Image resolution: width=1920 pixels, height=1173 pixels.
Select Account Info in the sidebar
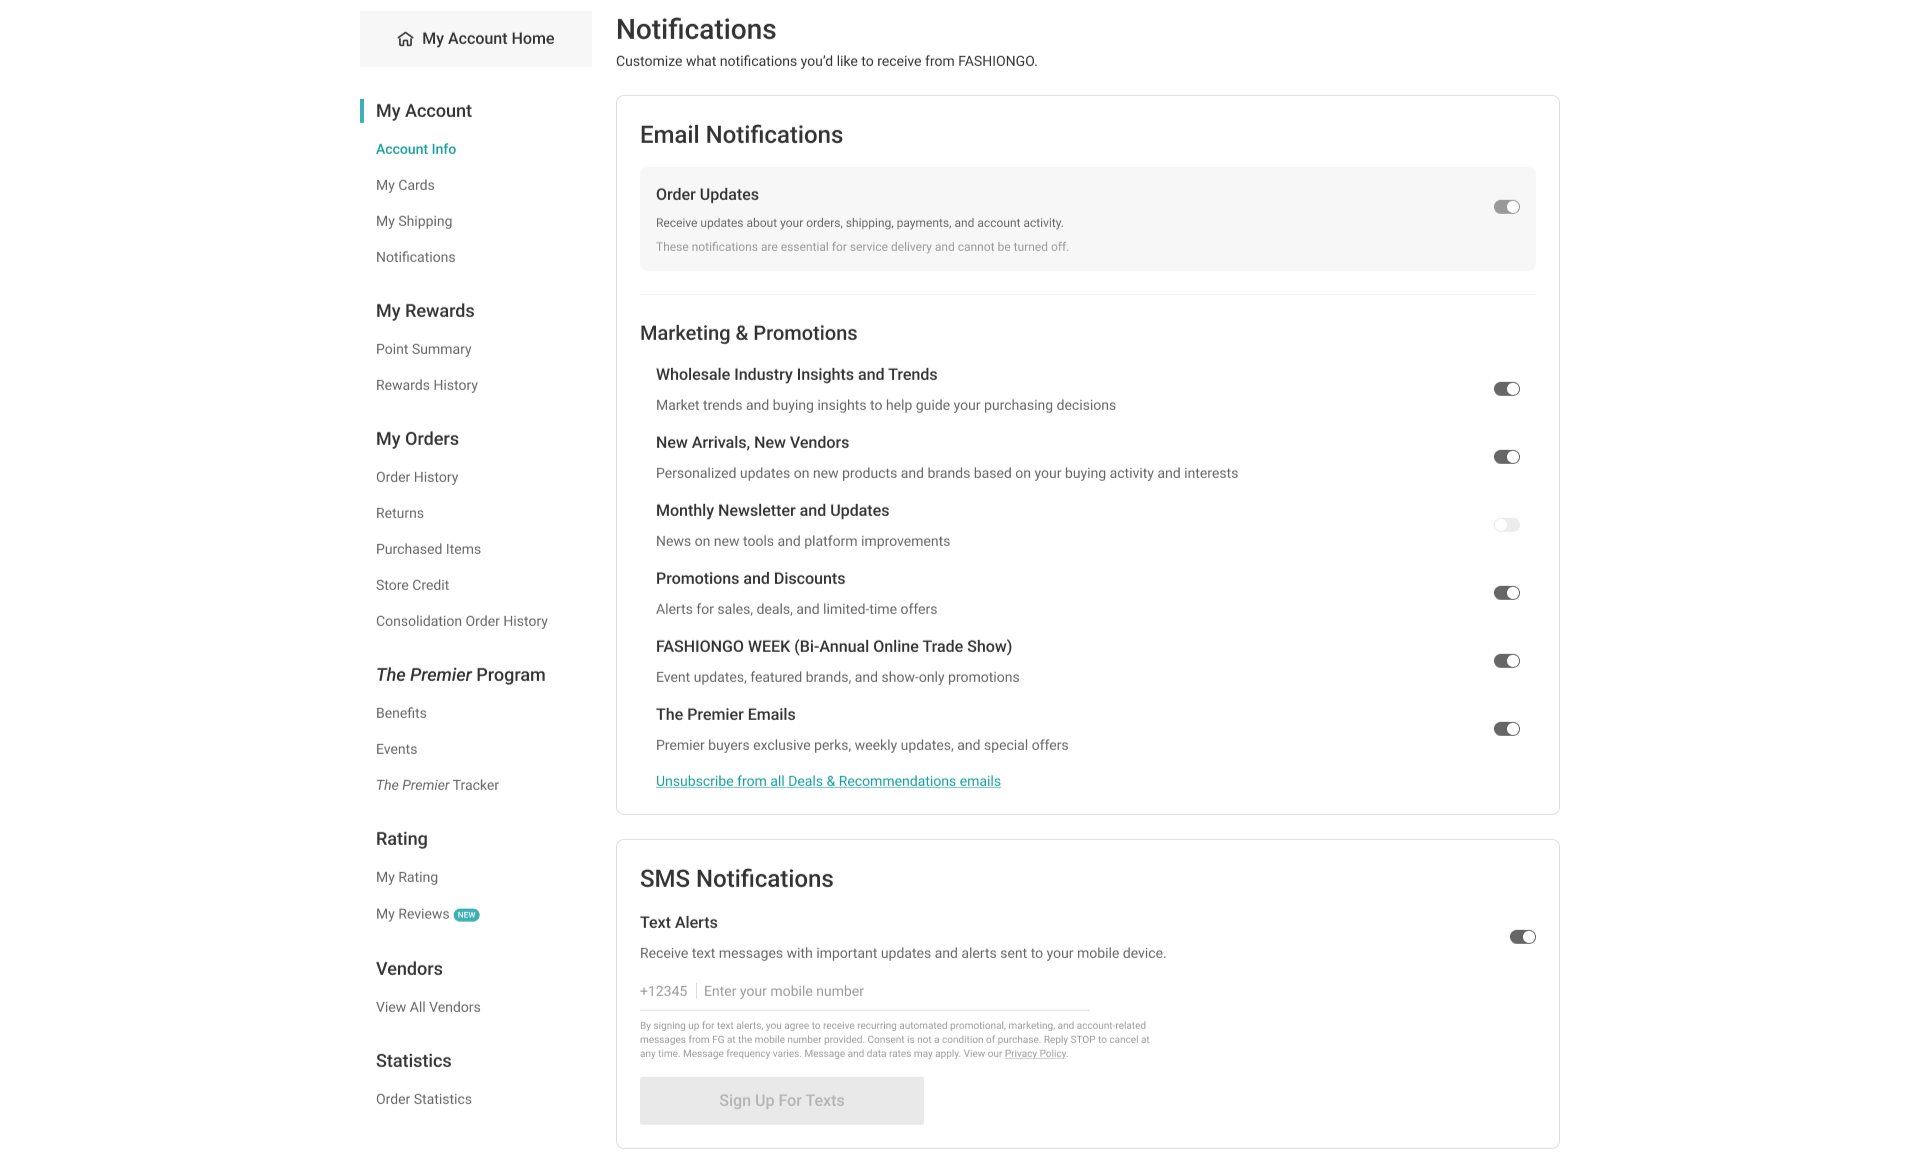pos(416,149)
